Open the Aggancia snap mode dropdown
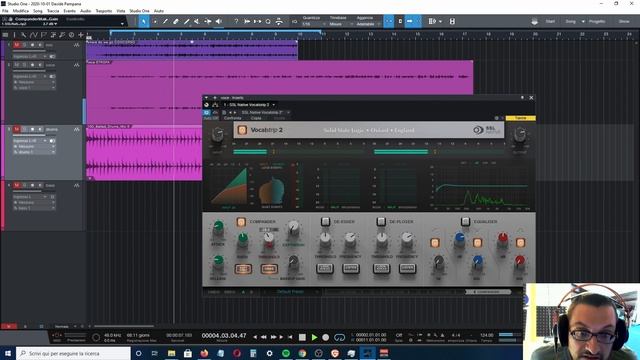This screenshot has height=360, width=640. coord(367,24)
